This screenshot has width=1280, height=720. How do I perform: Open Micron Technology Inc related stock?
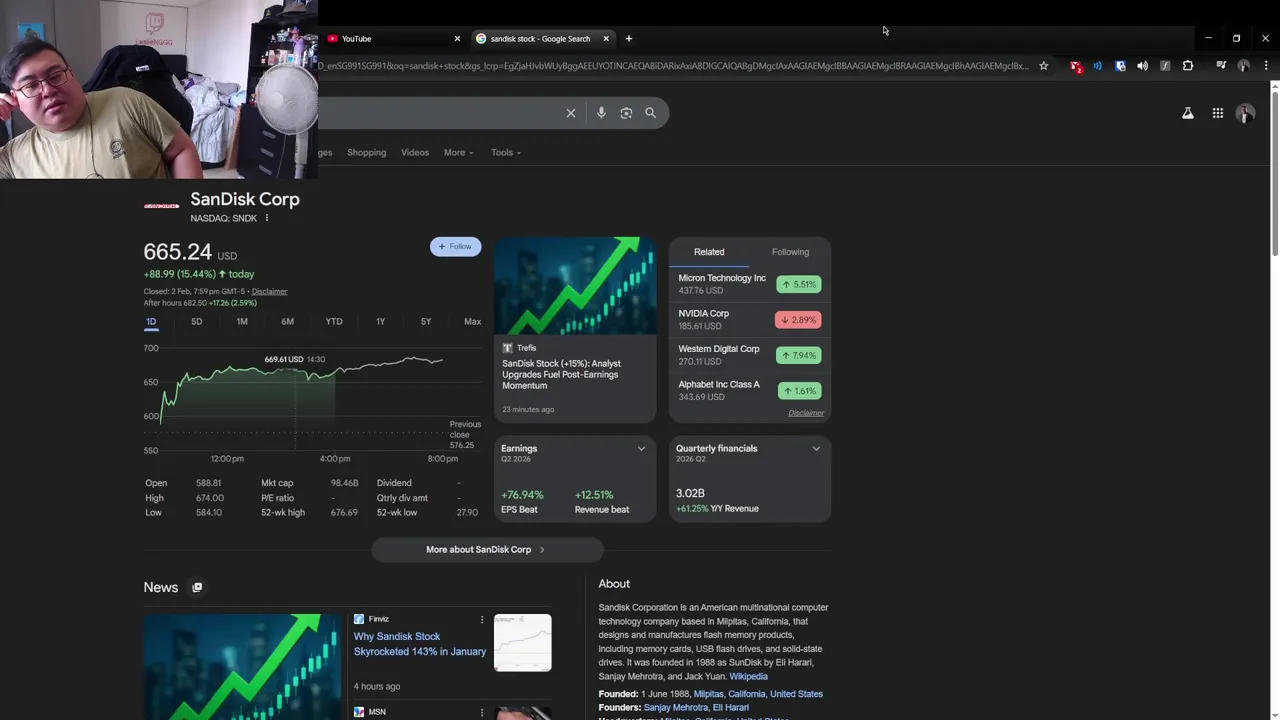click(x=749, y=284)
